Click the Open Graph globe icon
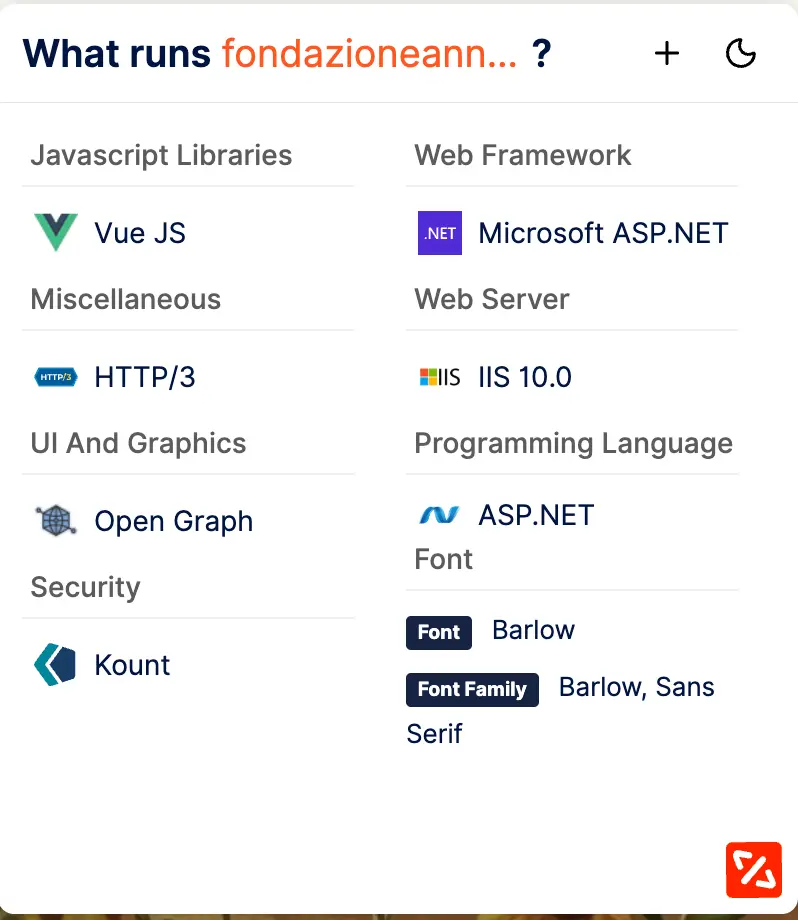798x920 pixels. point(55,521)
